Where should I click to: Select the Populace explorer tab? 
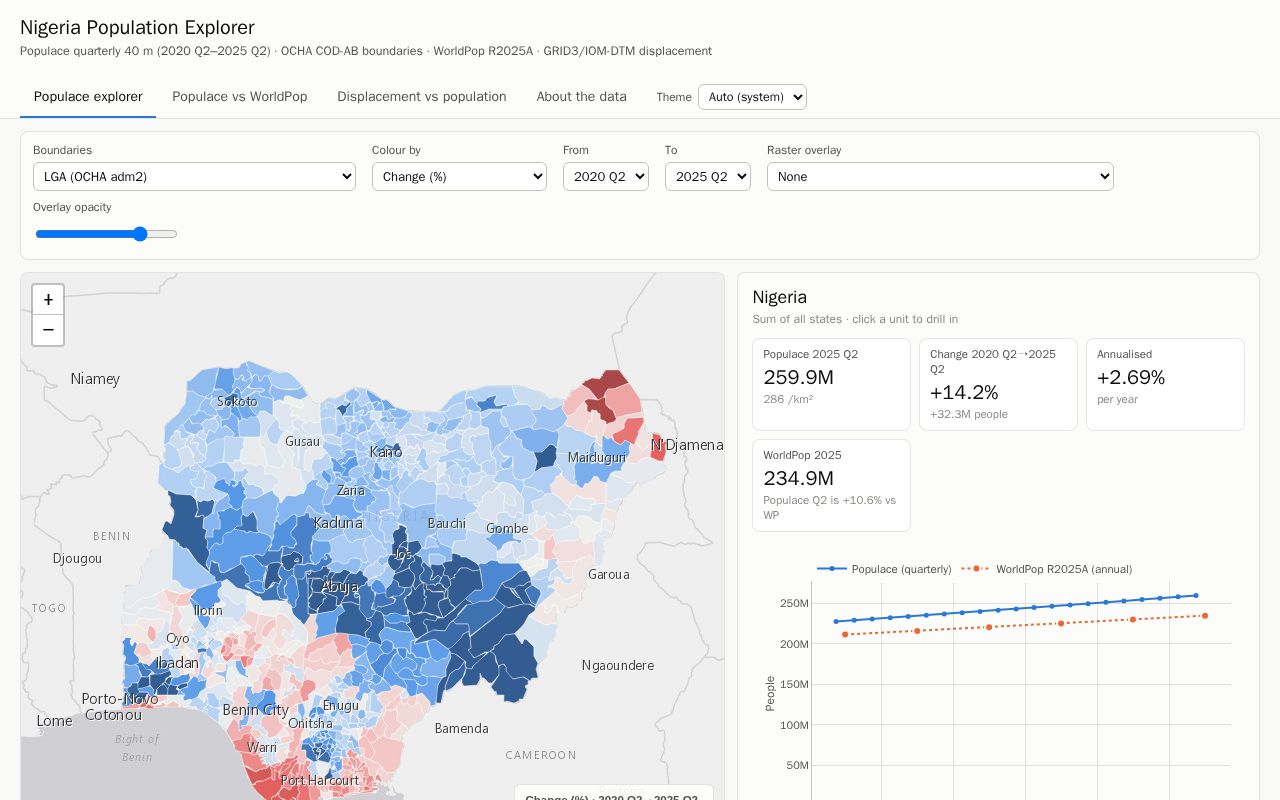click(88, 97)
